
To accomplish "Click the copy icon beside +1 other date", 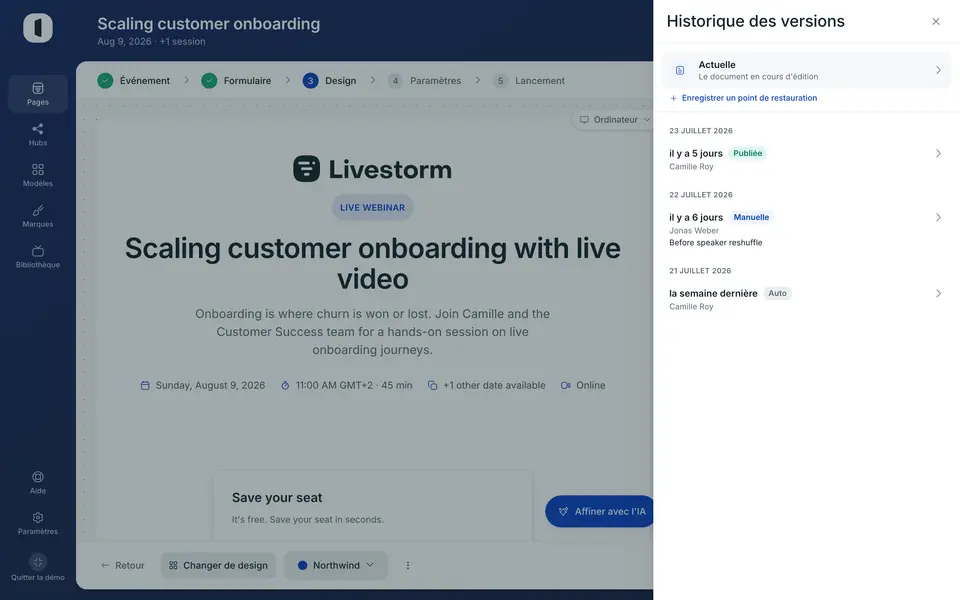I will [432, 386].
